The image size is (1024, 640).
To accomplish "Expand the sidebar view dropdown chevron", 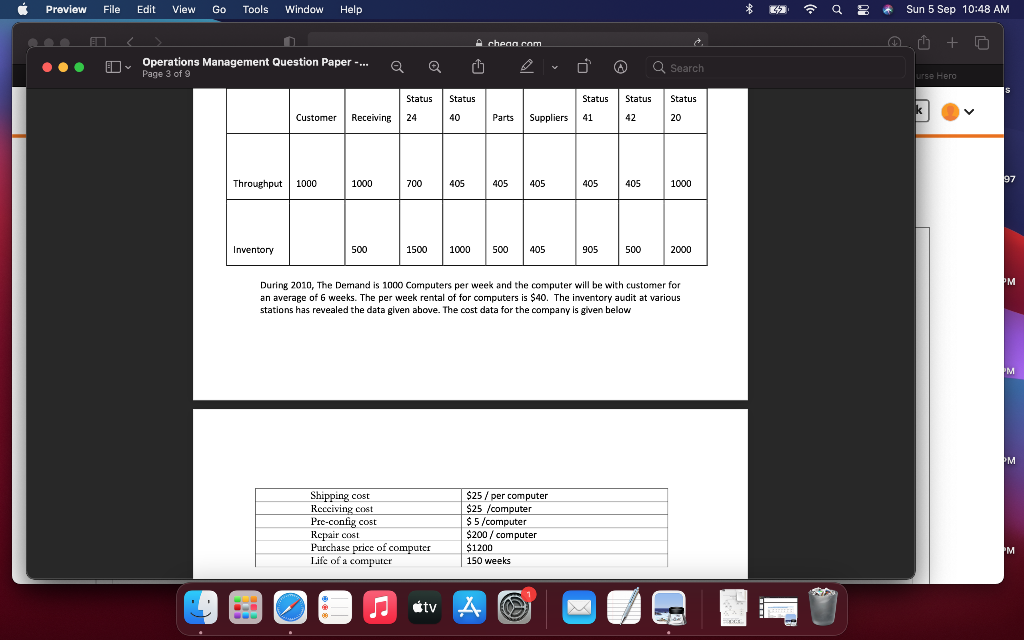I will tap(126, 67).
